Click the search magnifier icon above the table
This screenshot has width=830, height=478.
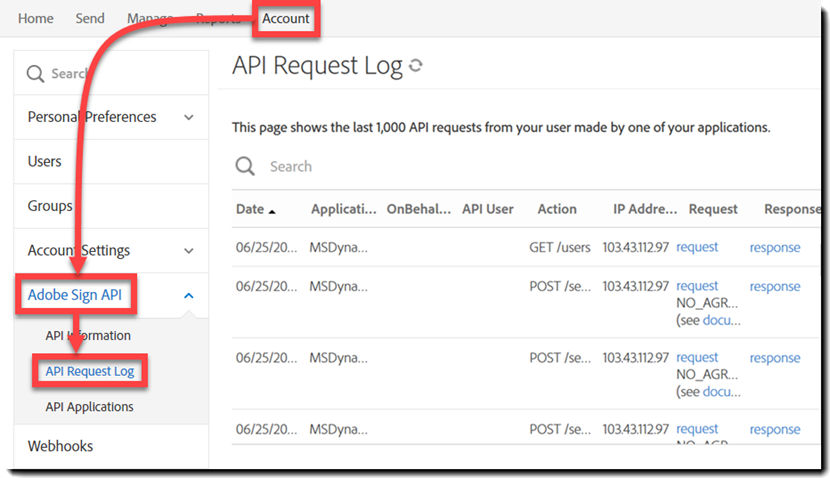point(245,166)
